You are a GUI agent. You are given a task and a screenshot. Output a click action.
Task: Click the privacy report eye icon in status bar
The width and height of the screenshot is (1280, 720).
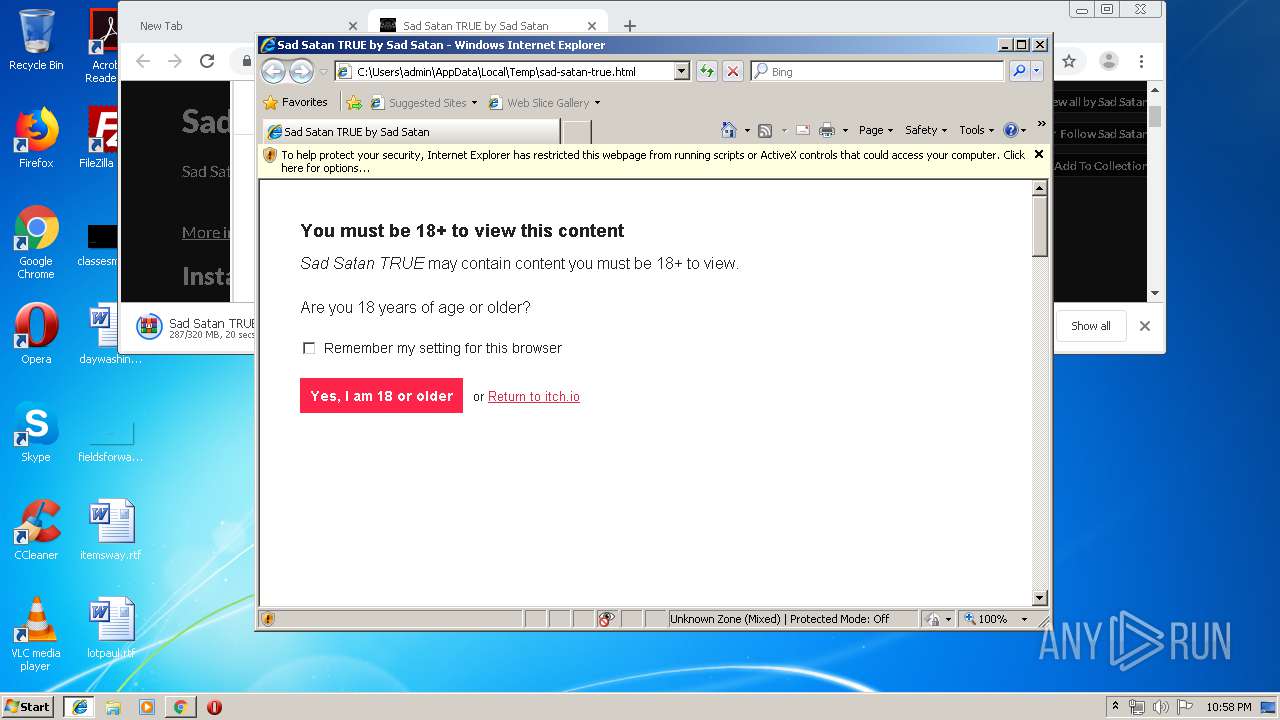[605, 619]
